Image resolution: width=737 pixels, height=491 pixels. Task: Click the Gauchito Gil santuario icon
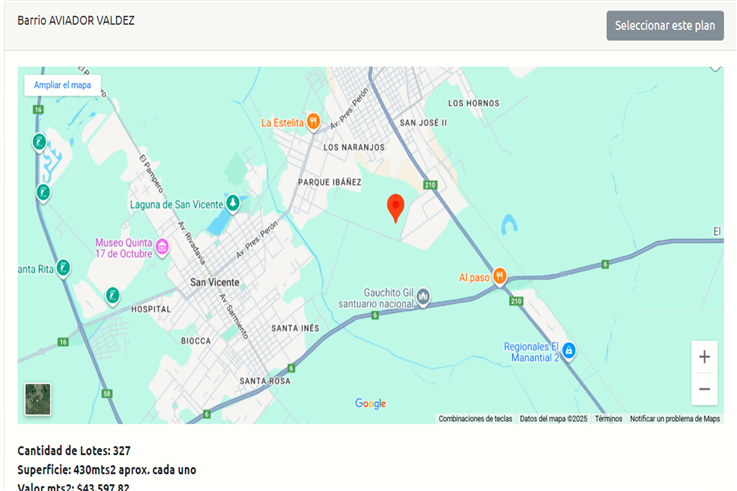click(423, 297)
